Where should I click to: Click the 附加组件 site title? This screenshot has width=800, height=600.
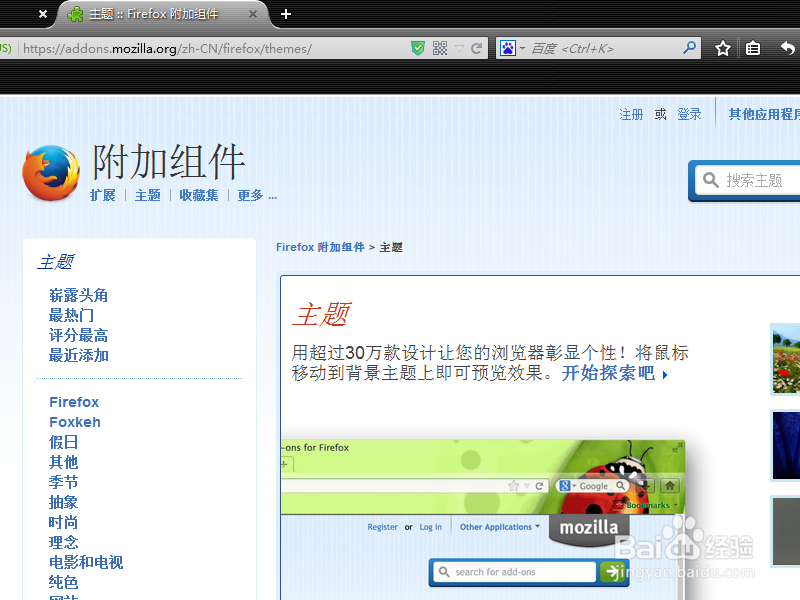[169, 162]
